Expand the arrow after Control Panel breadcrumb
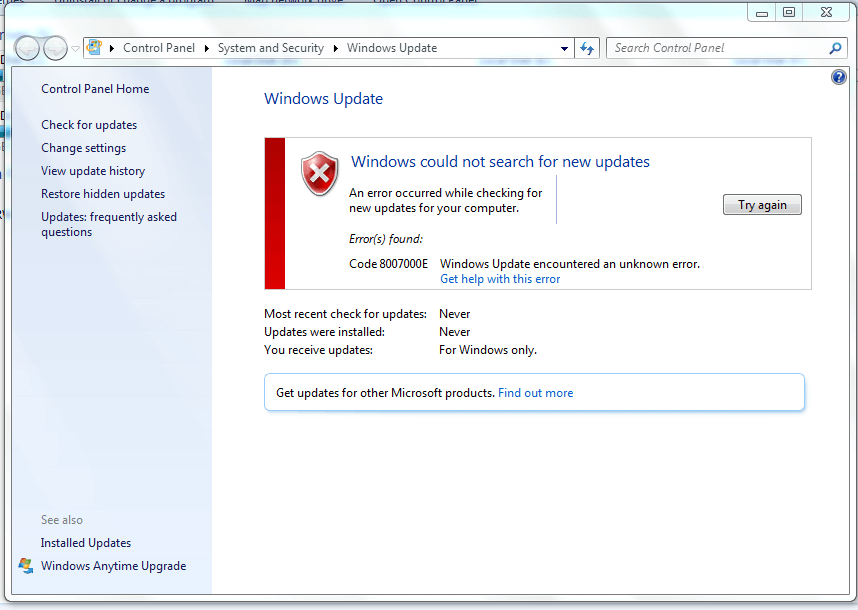This screenshot has height=610, width=858. pos(207,48)
